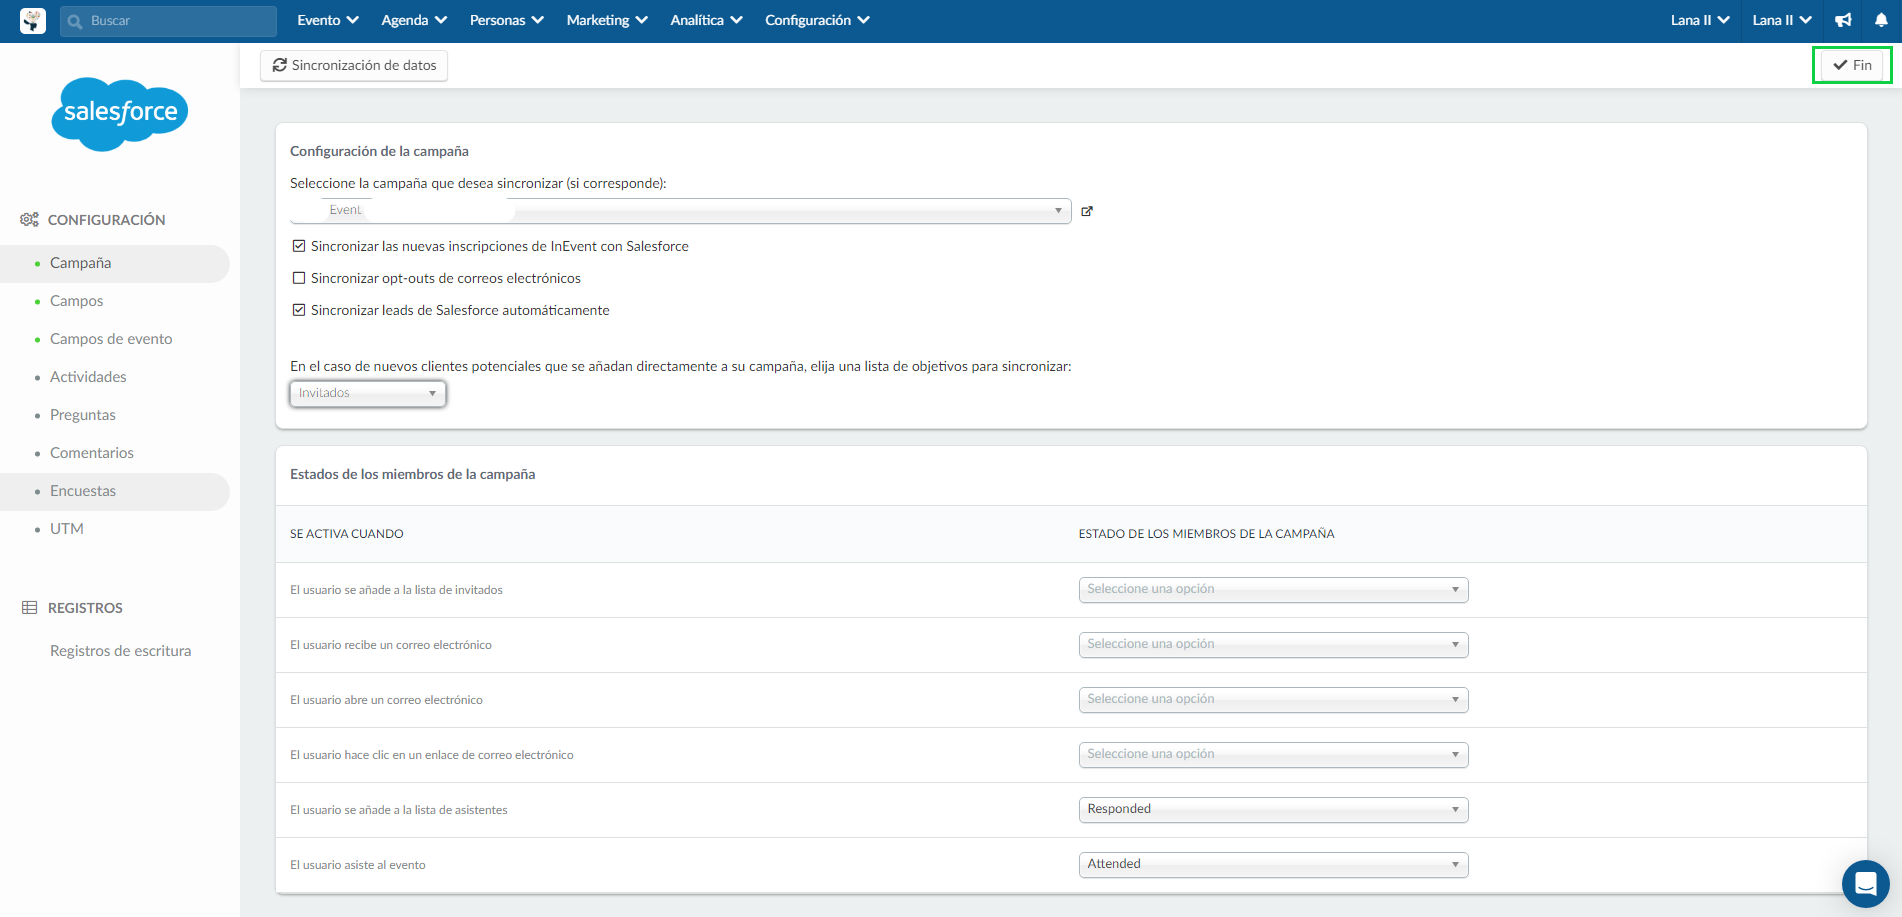Click the Salesforce cloud logo
This screenshot has width=1902, height=917.
[120, 113]
